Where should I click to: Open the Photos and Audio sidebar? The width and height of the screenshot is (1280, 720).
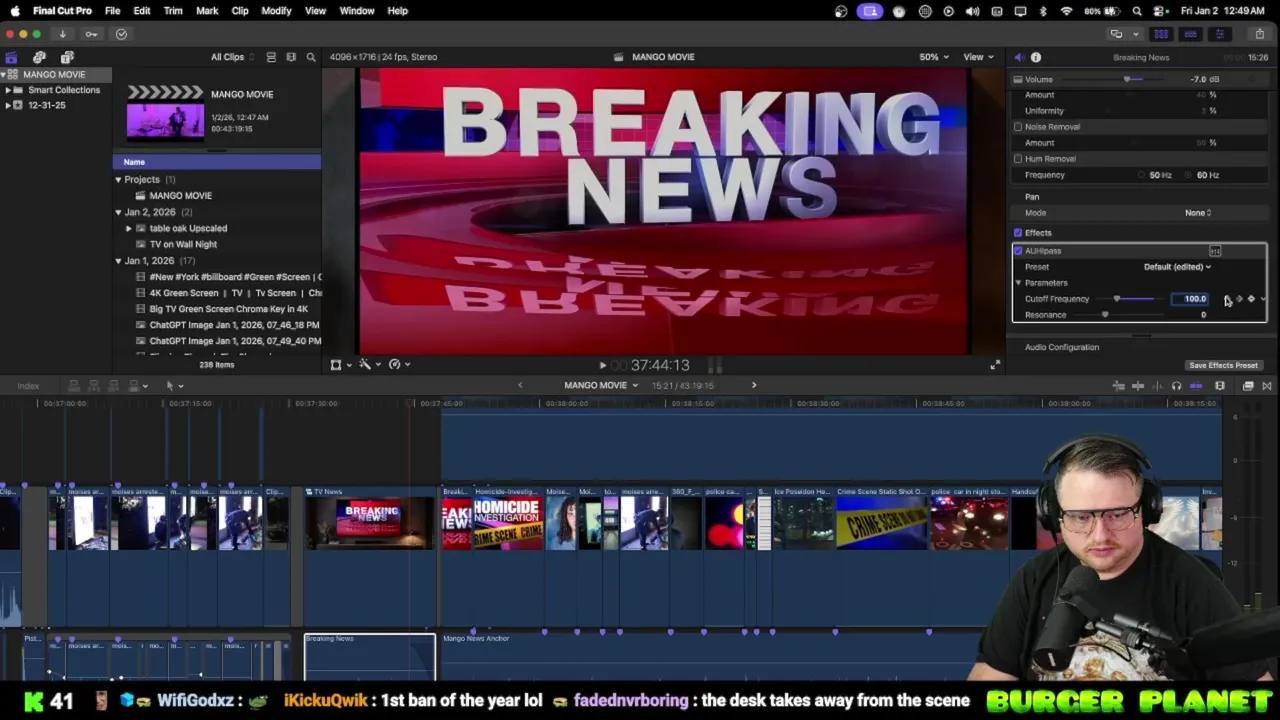click(39, 57)
